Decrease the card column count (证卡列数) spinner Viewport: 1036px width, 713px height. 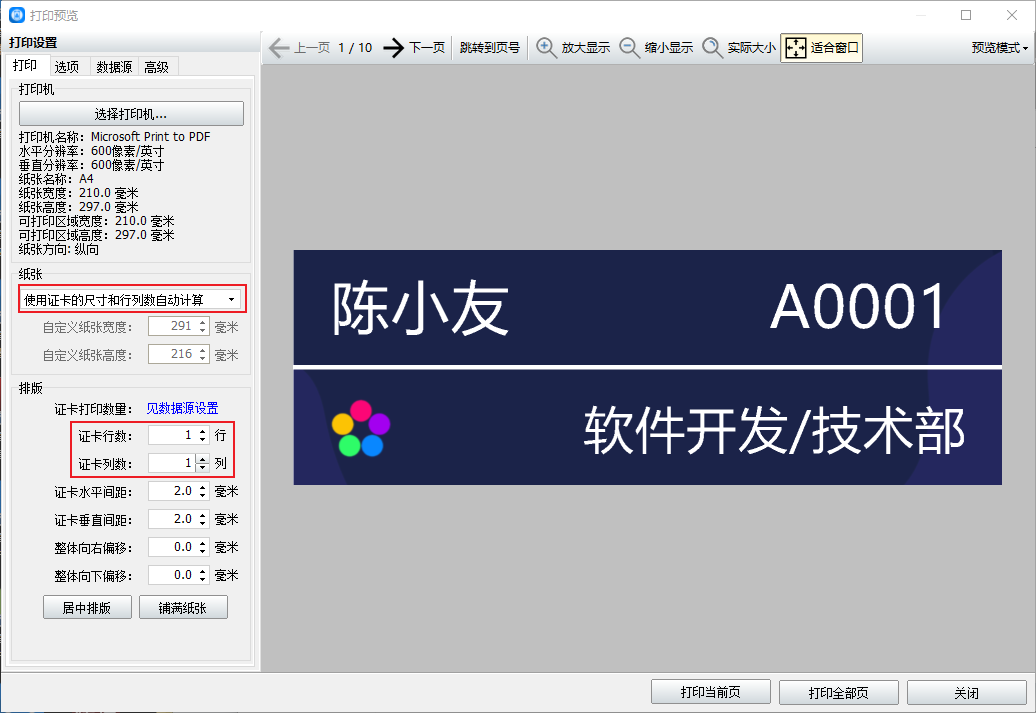pyautogui.click(x=203, y=468)
